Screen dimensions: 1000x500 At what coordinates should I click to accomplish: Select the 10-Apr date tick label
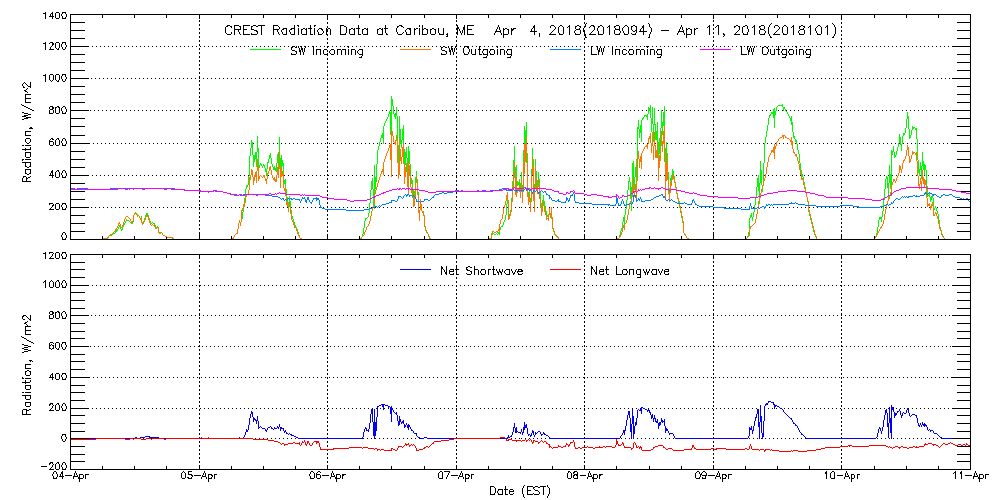point(841,478)
